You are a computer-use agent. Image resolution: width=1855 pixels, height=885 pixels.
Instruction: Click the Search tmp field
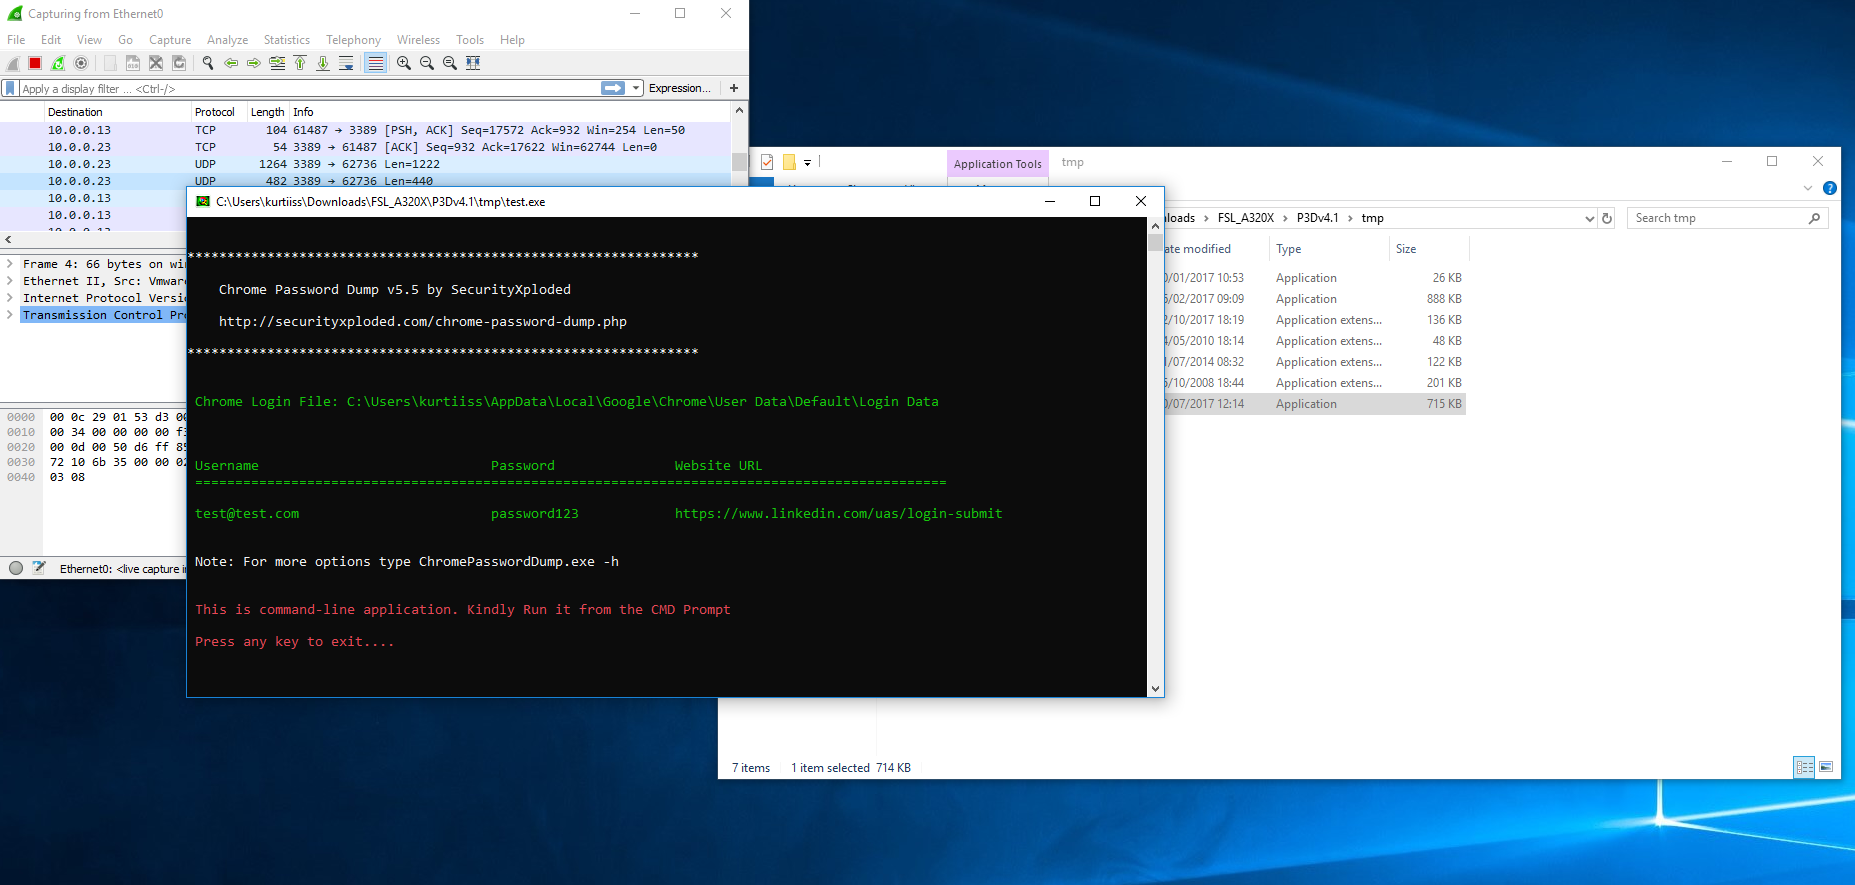click(1717, 218)
